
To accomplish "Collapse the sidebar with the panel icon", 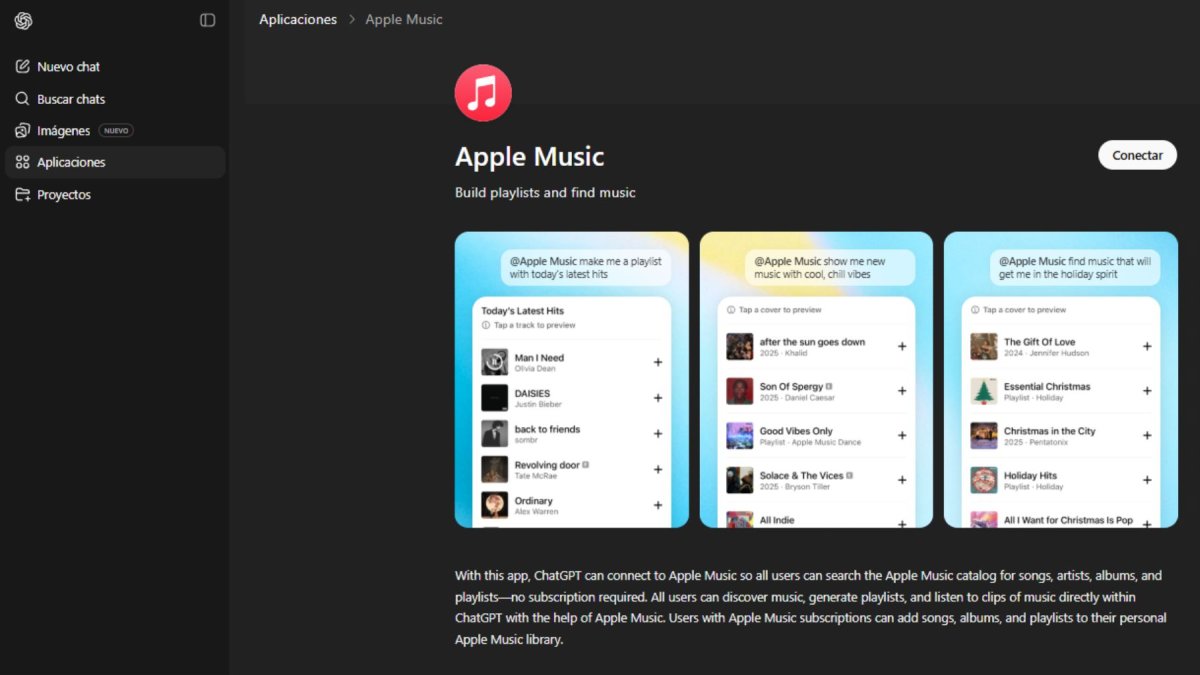I will pos(207,20).
